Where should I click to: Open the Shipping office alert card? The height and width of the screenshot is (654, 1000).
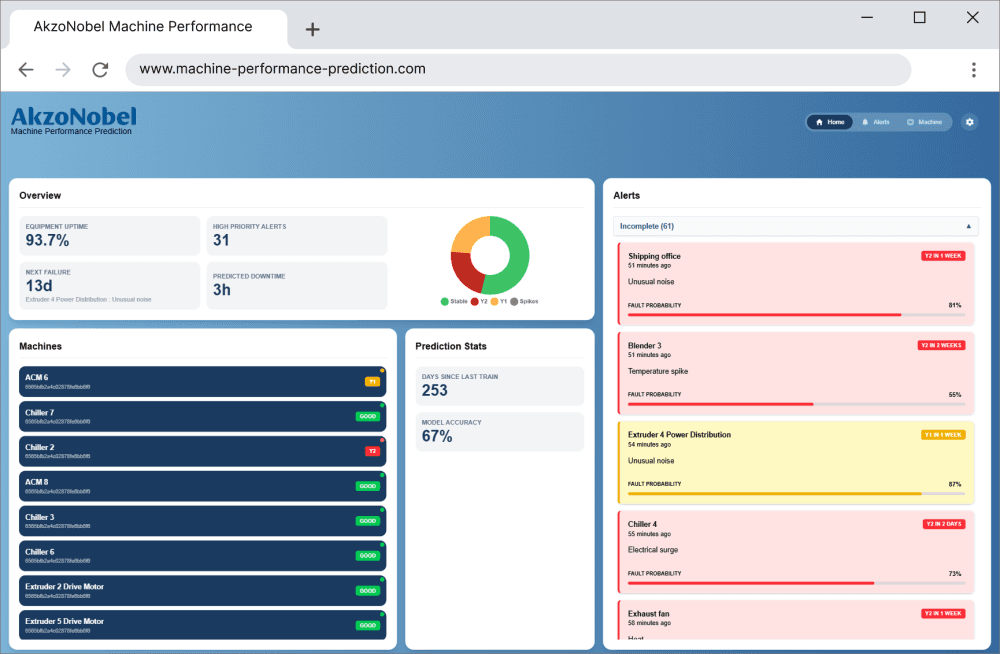pyautogui.click(x=796, y=284)
